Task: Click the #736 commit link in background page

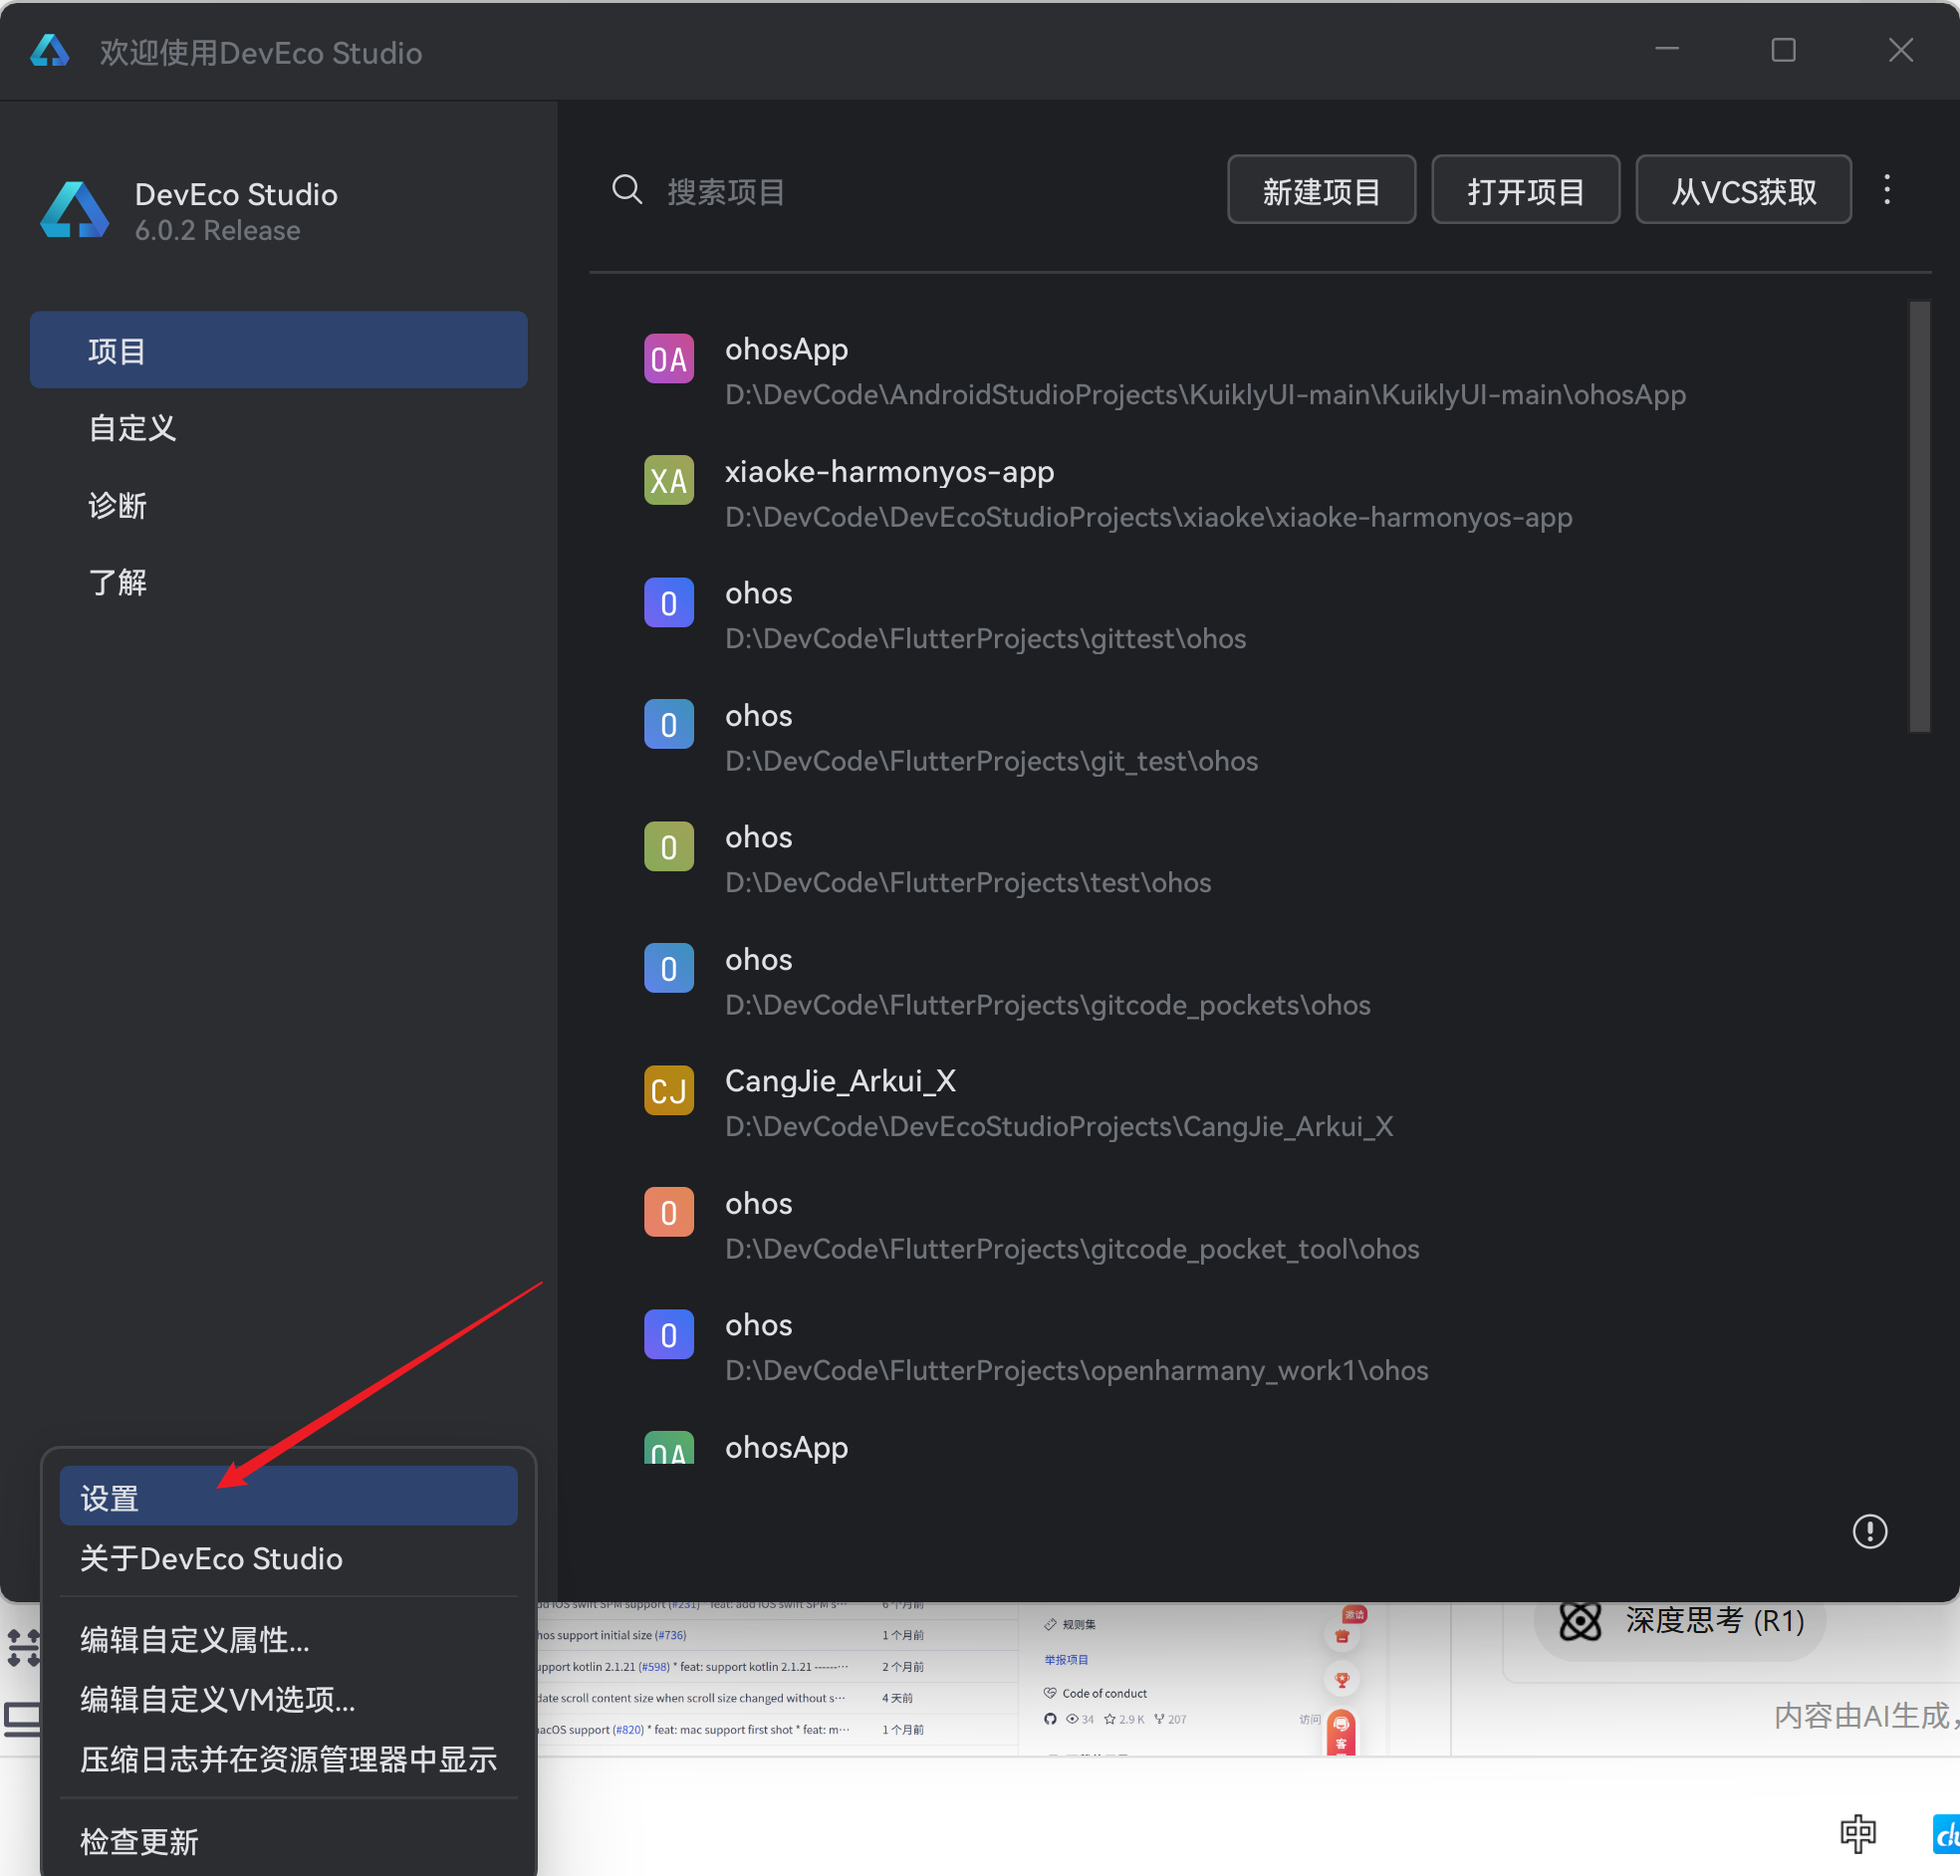Action: click(x=671, y=1635)
